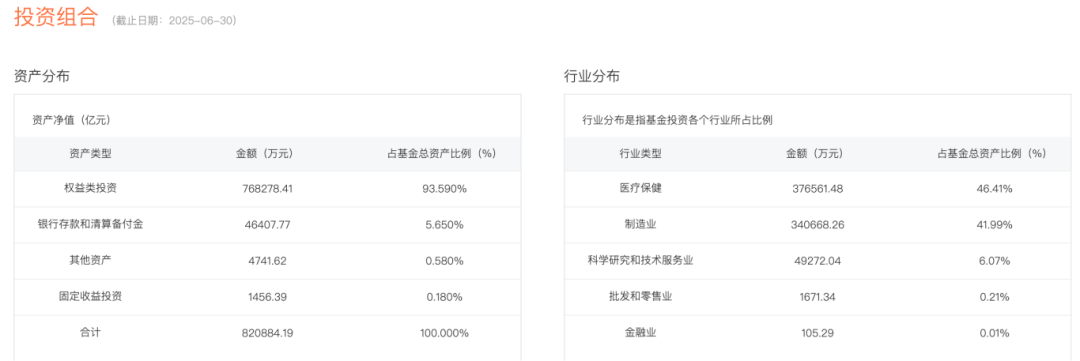This screenshot has height=361, width=1080.
Task: Click the 银行存款和清算备付金 row
Action: pyautogui.click(x=267, y=225)
